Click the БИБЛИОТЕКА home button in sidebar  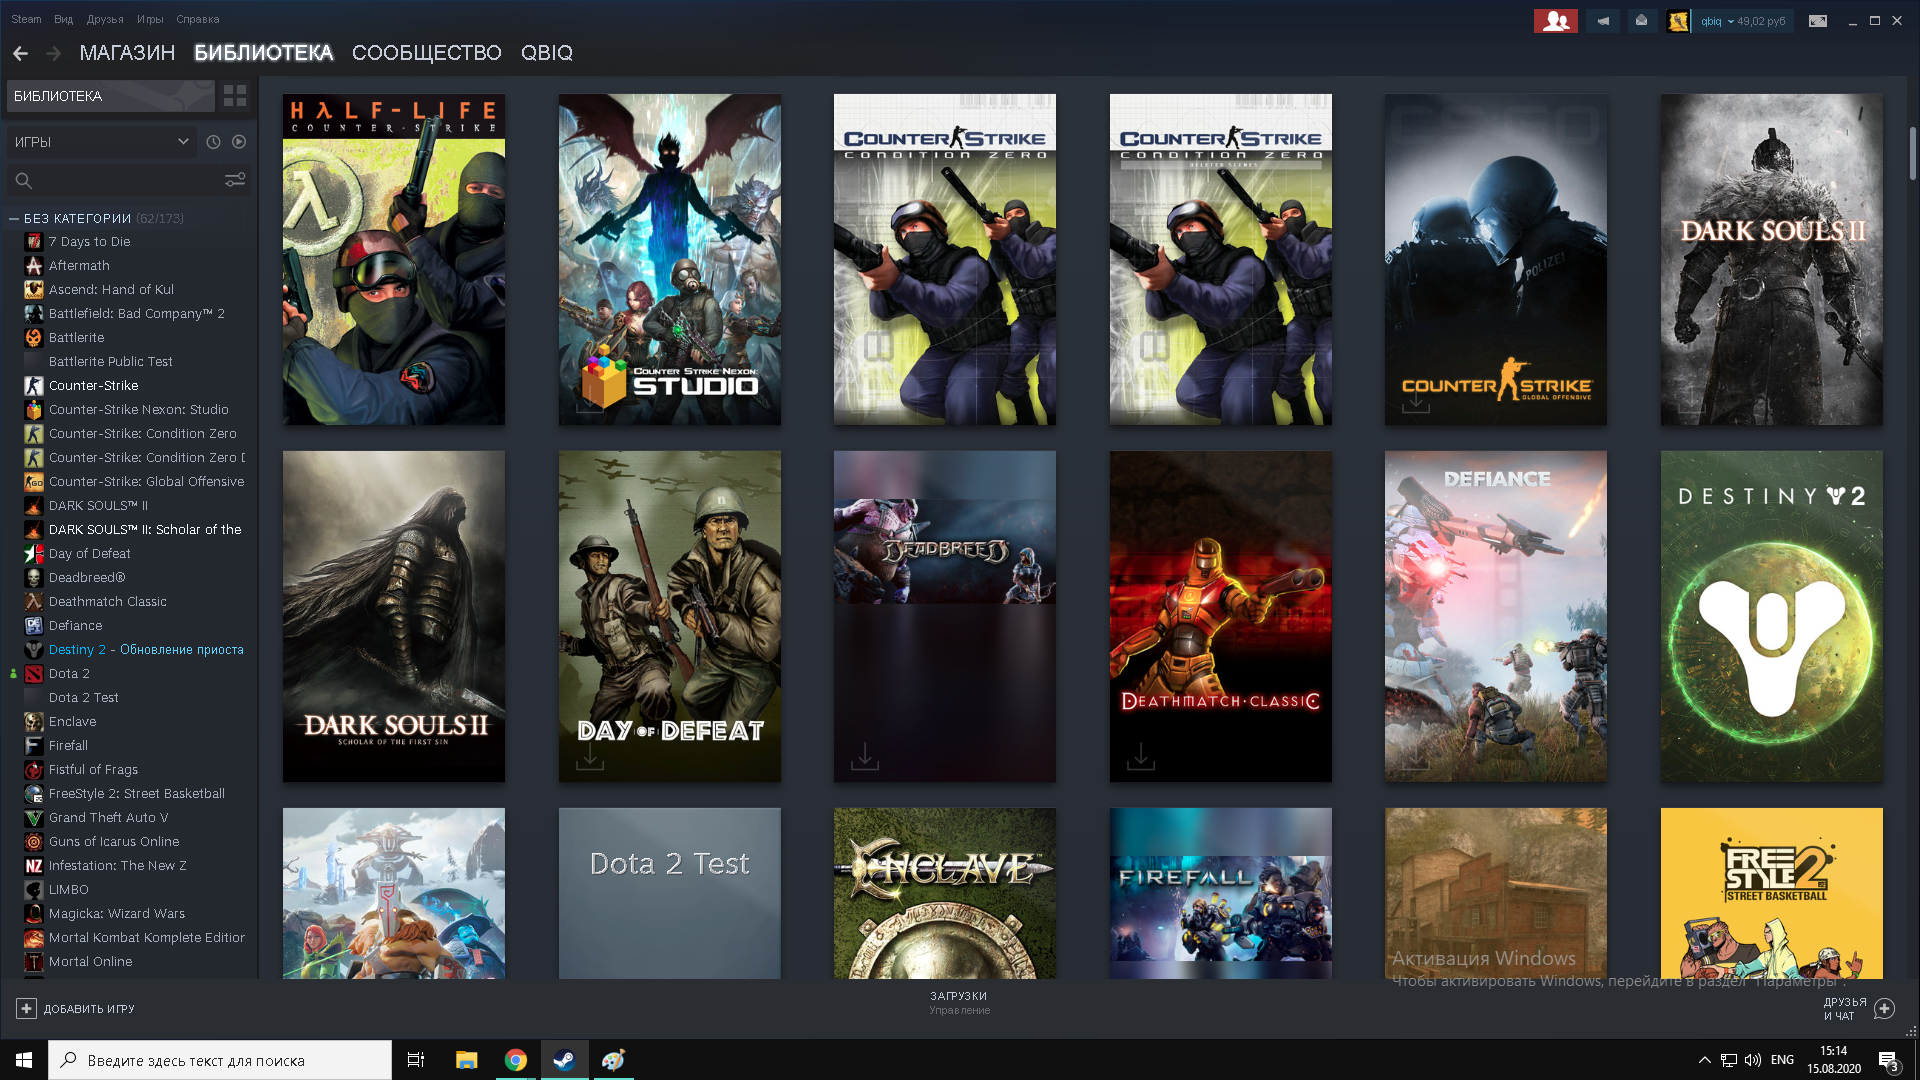[111, 96]
